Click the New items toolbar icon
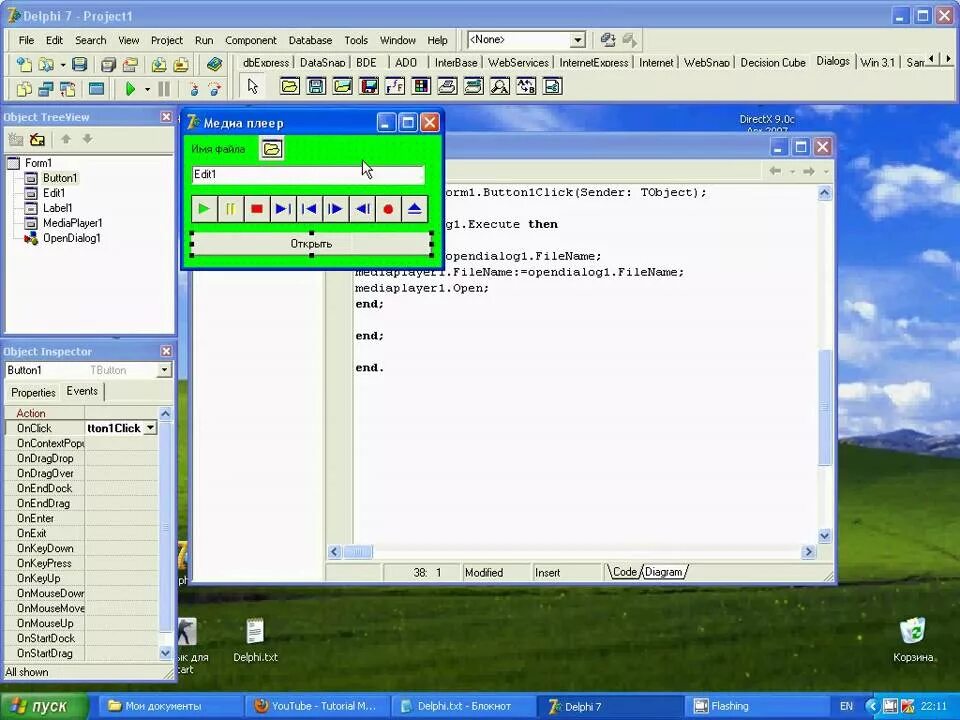 (24, 64)
